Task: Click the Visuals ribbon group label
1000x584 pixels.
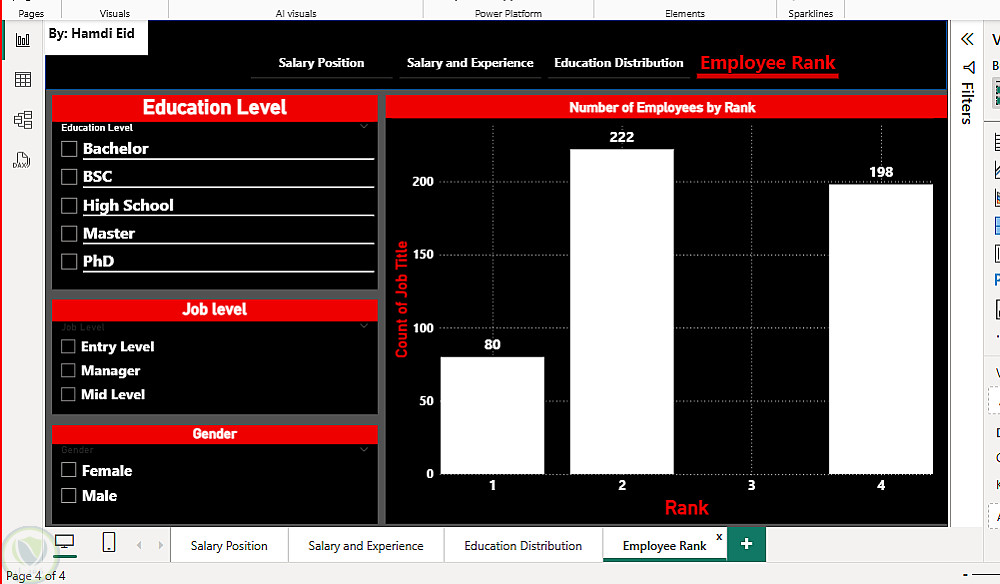Action: [115, 13]
